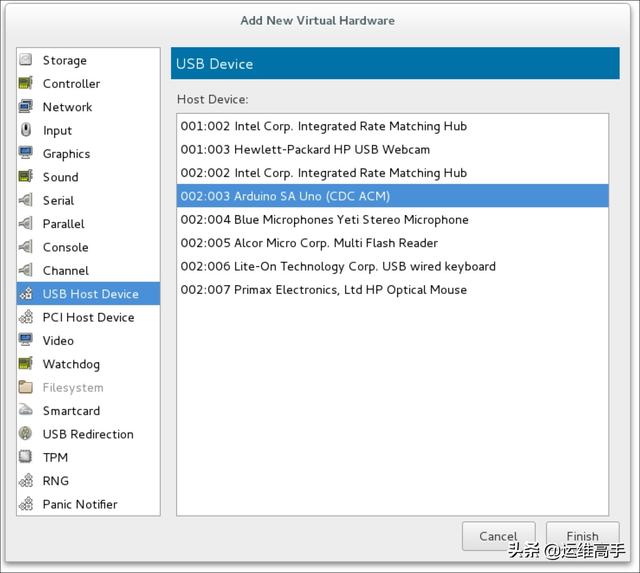Click the Finish button
Viewport: 640px width, 573px height.
582,536
